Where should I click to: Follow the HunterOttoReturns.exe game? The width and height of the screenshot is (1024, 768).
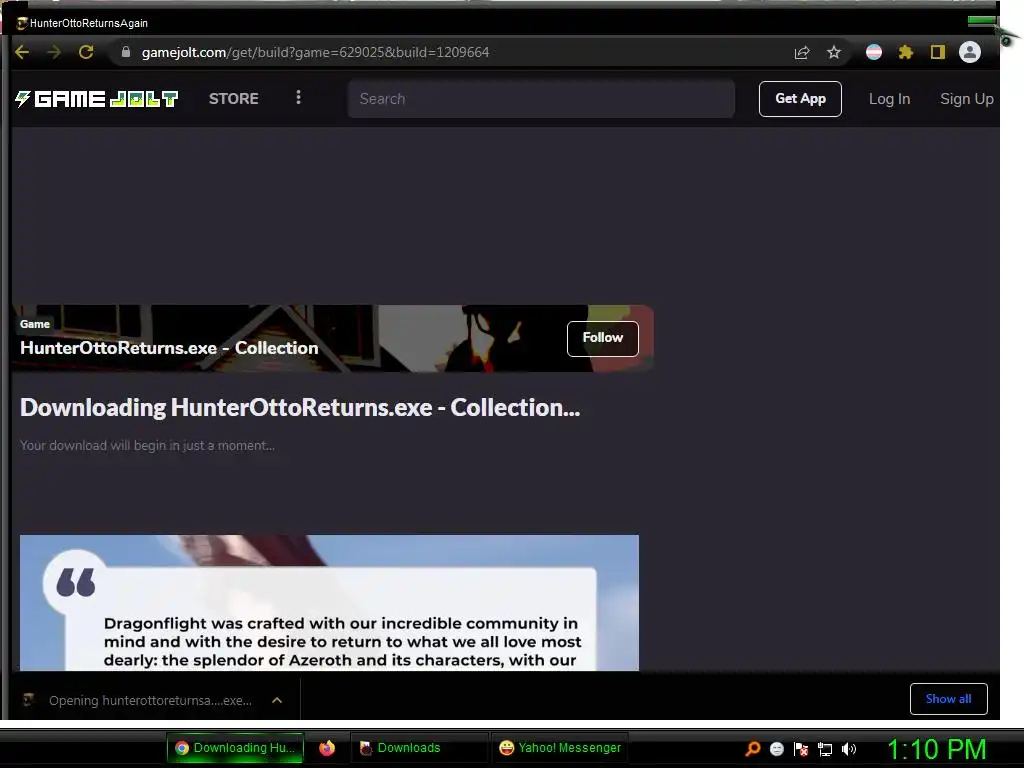coord(602,338)
